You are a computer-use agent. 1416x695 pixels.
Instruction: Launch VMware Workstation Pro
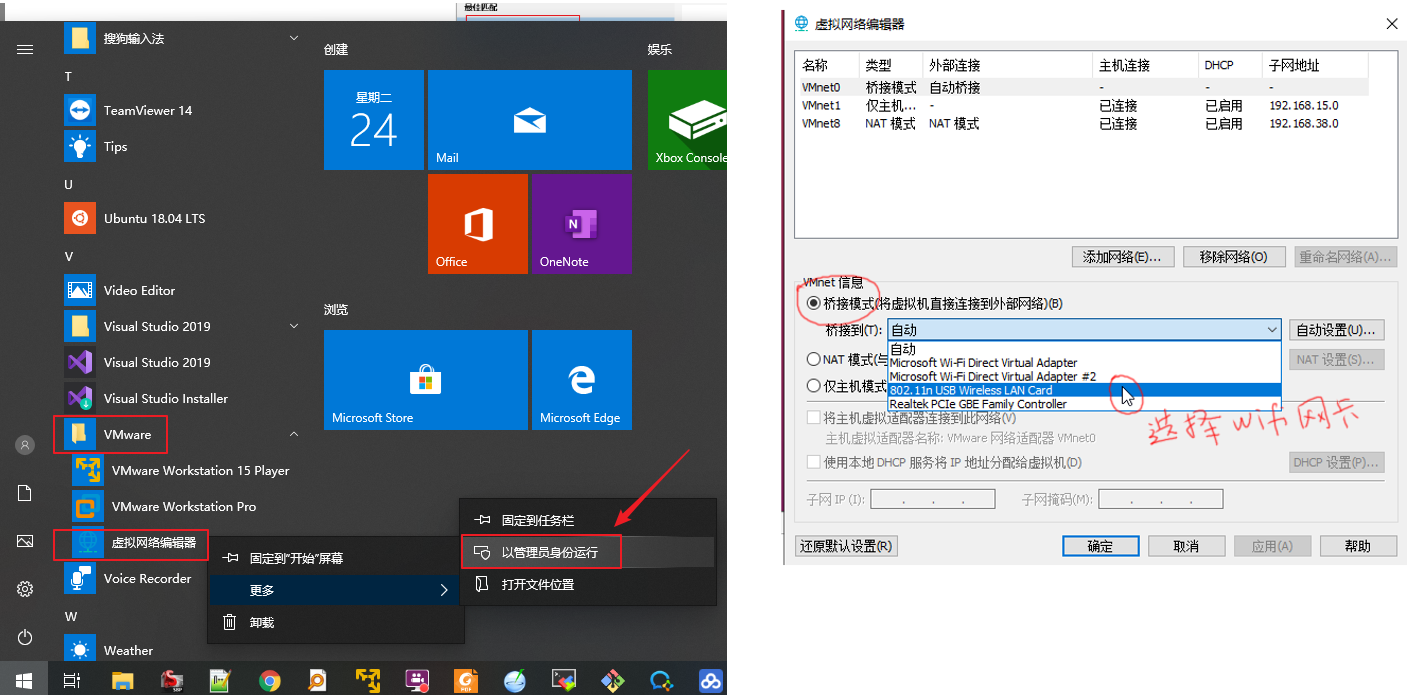[x=184, y=506]
